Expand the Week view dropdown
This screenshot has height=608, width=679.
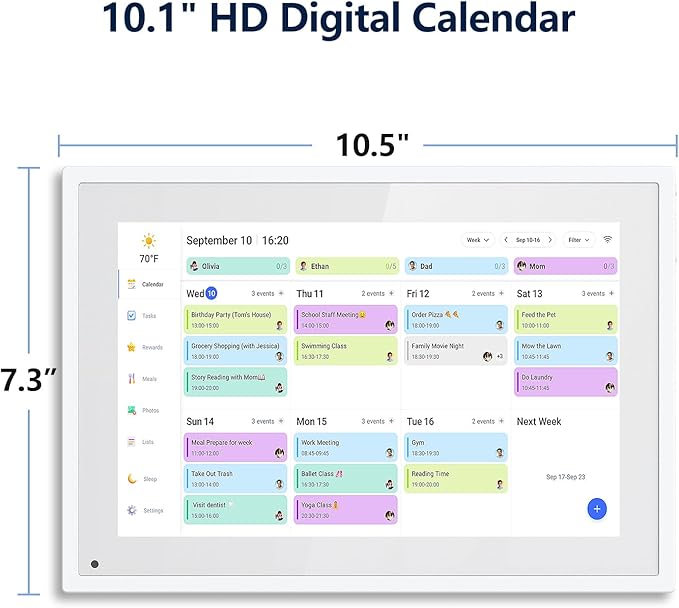(477, 240)
